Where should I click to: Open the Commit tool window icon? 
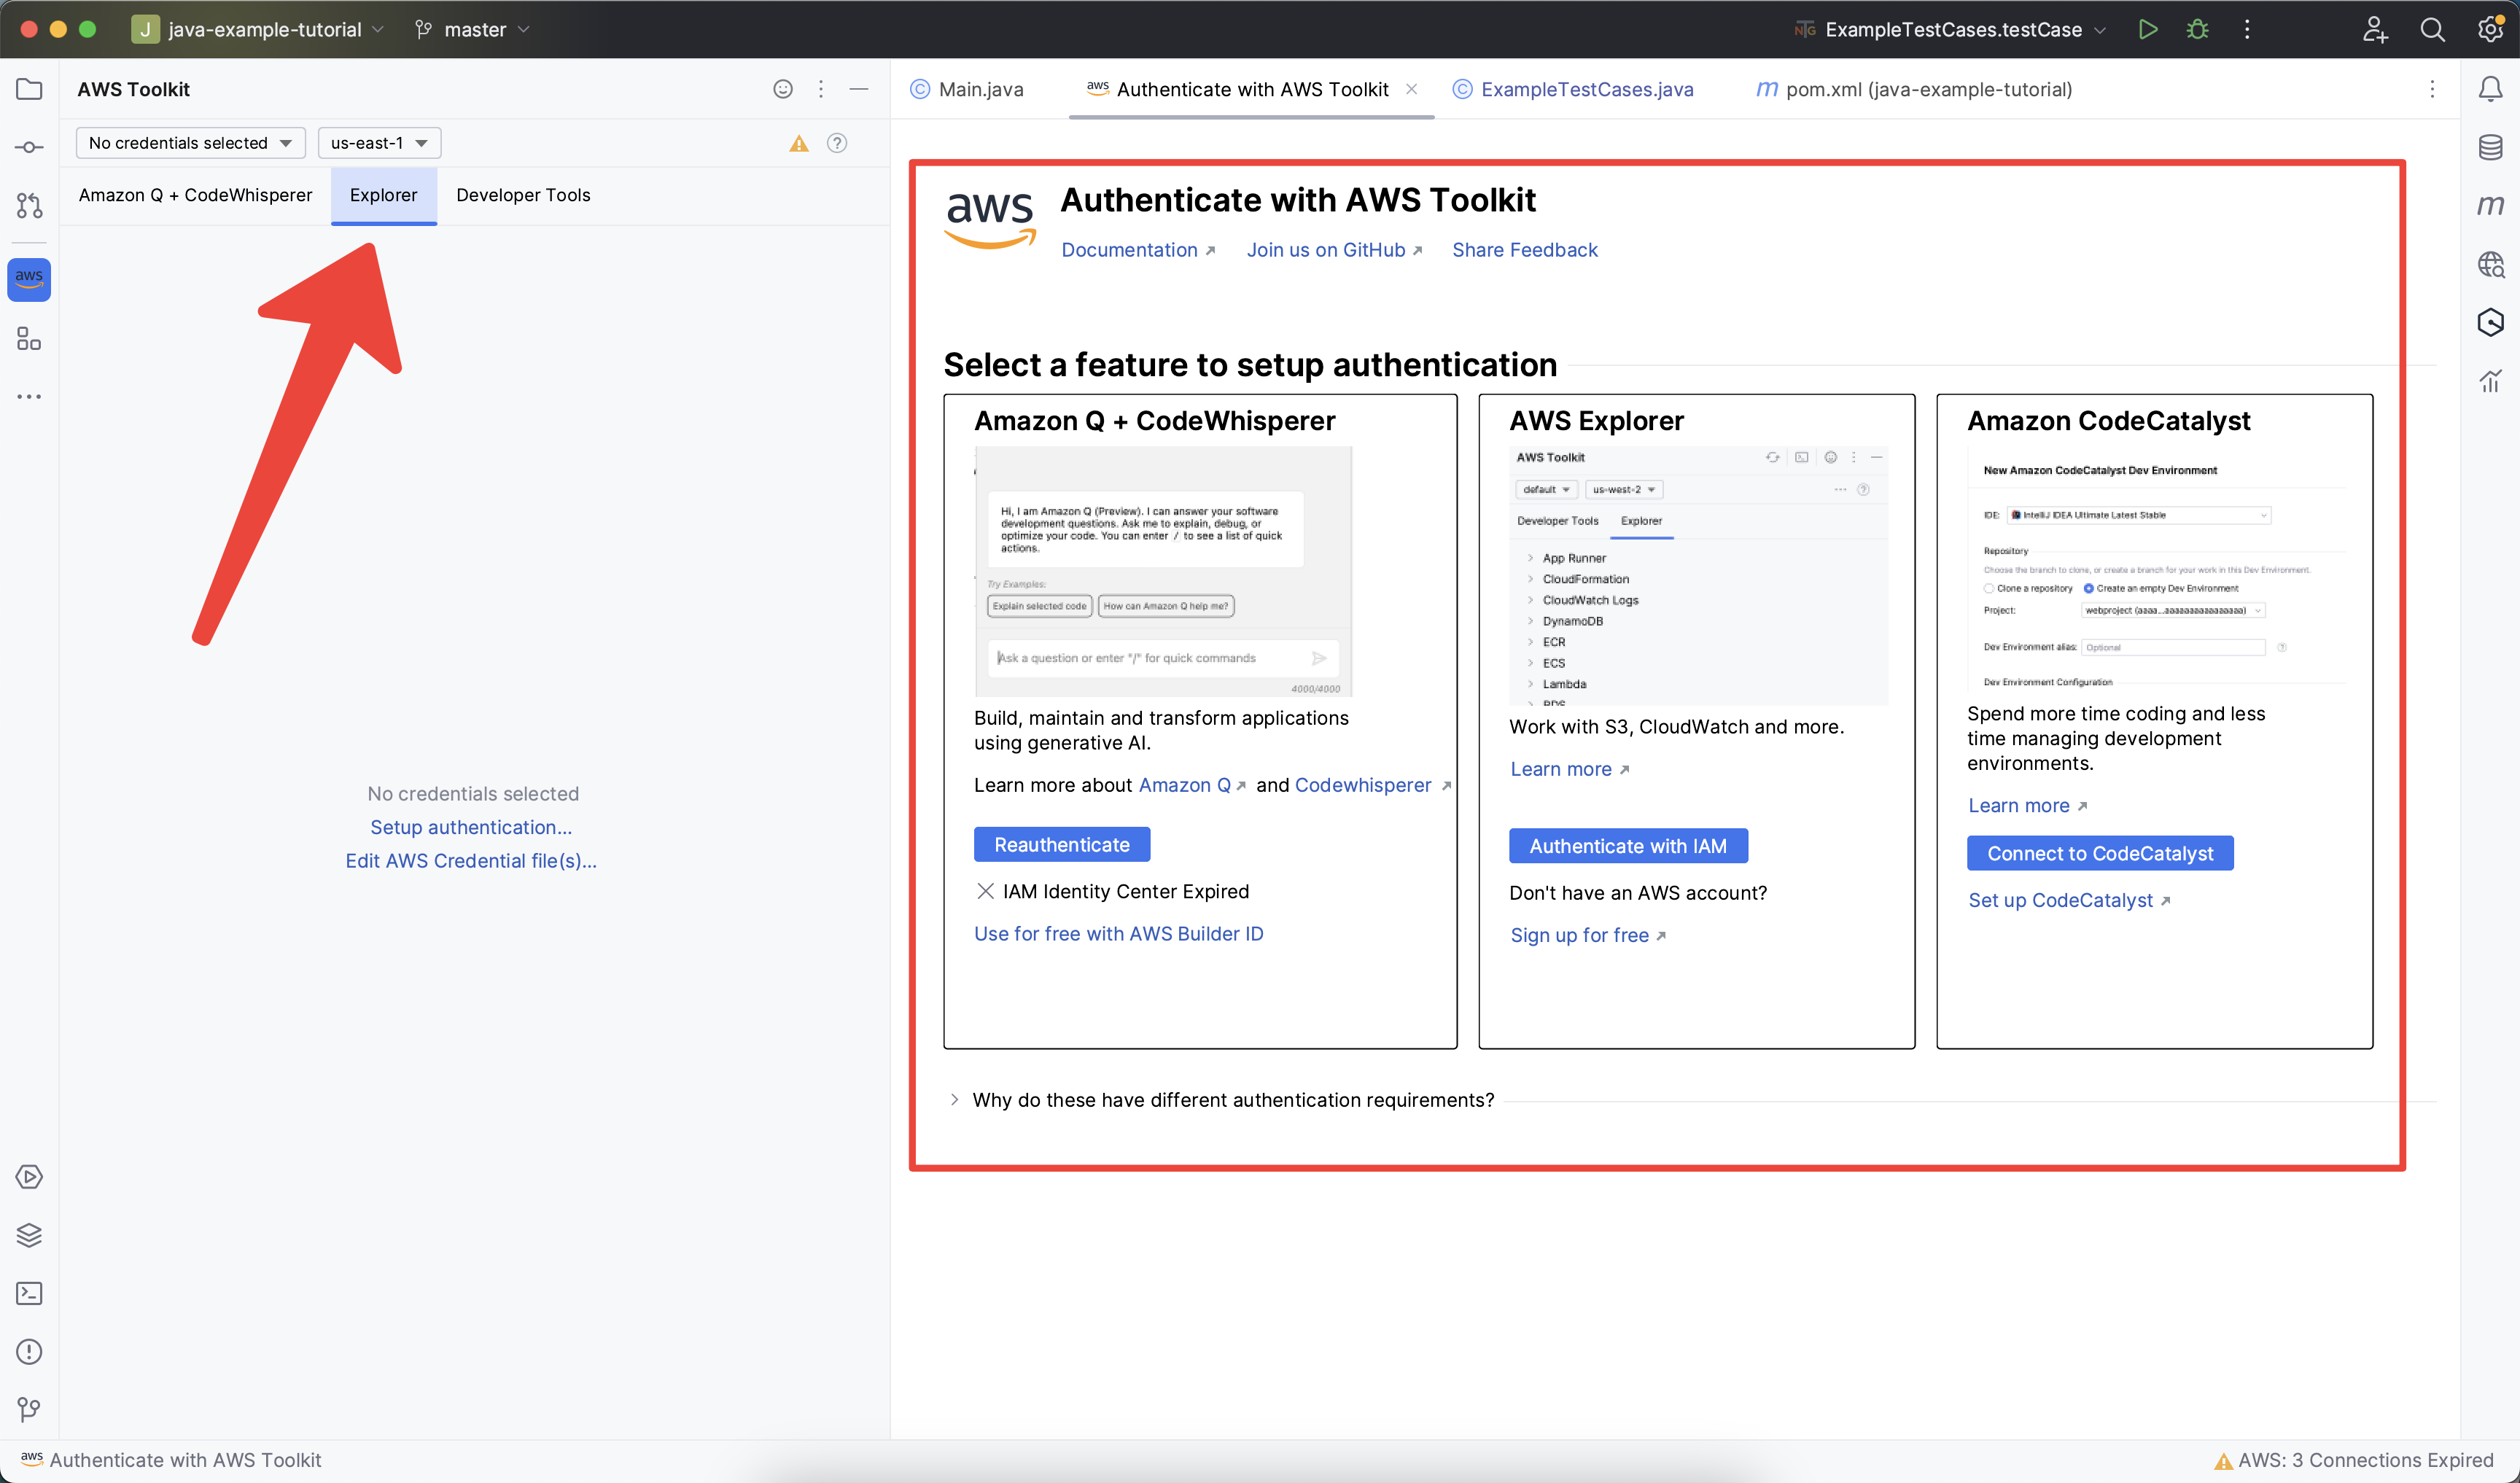pos(29,147)
